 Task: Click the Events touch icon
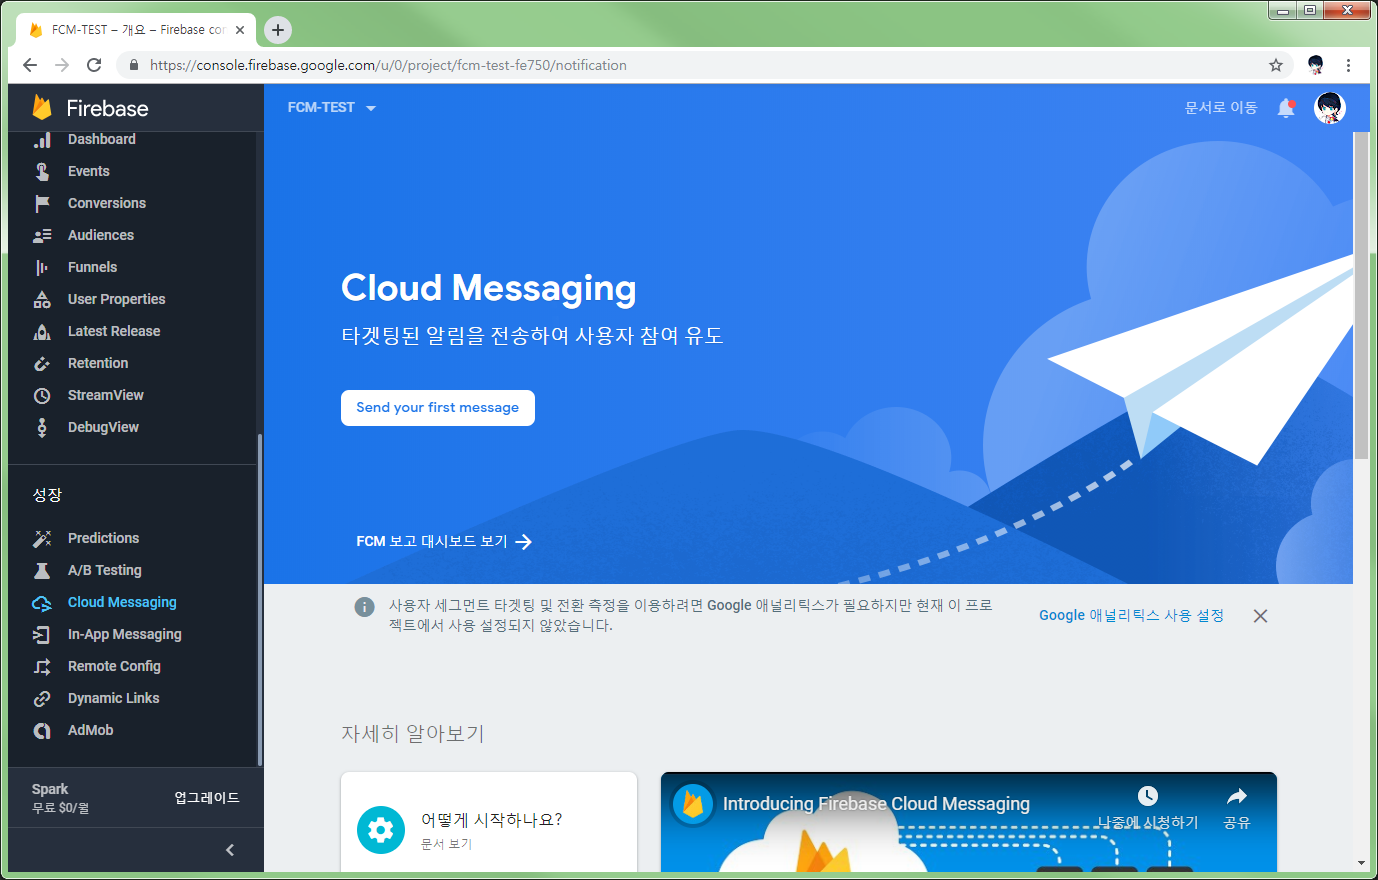42,172
